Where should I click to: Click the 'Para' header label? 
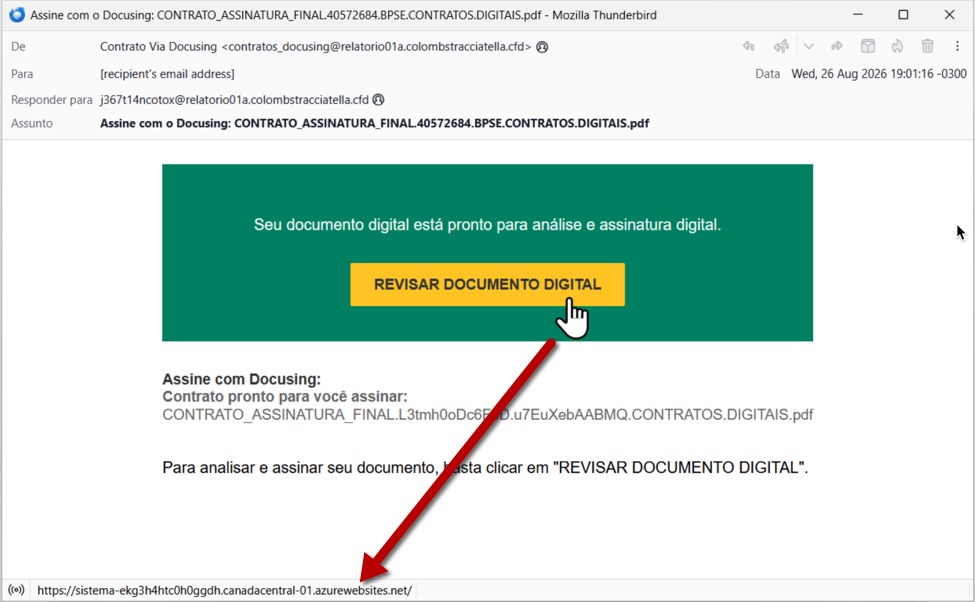(22, 74)
